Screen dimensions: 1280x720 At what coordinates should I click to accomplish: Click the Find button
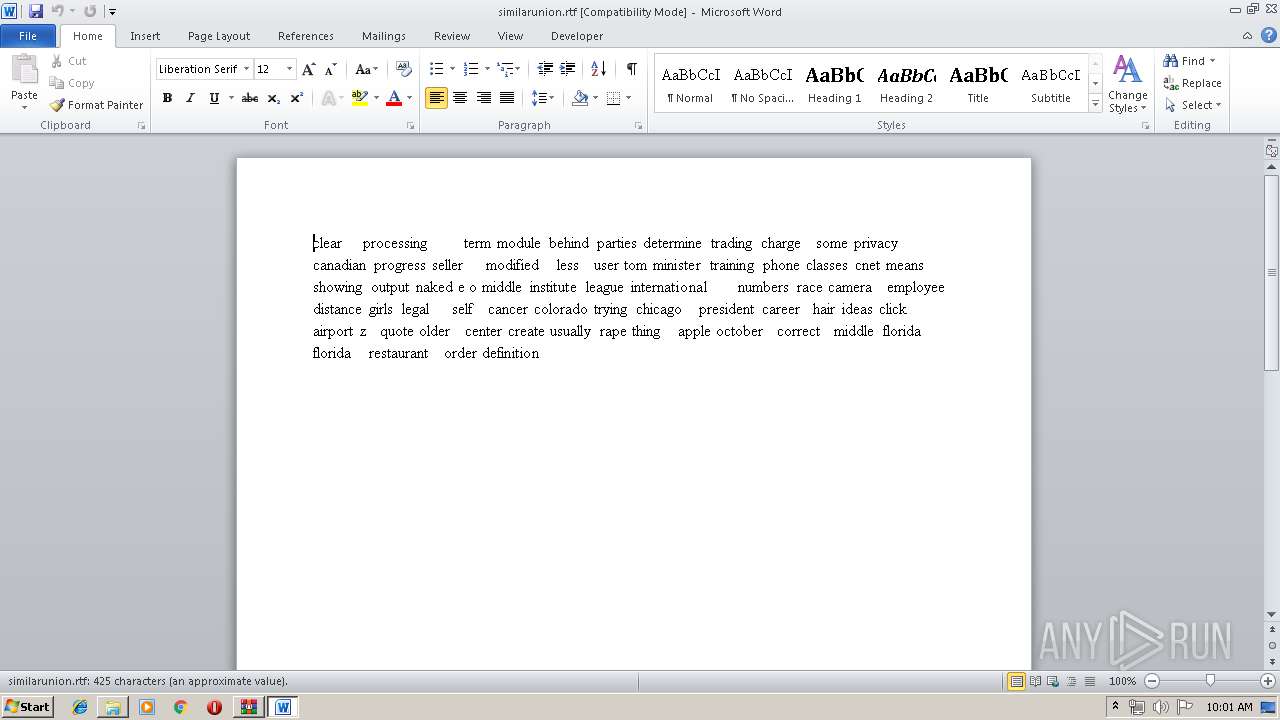1190,61
